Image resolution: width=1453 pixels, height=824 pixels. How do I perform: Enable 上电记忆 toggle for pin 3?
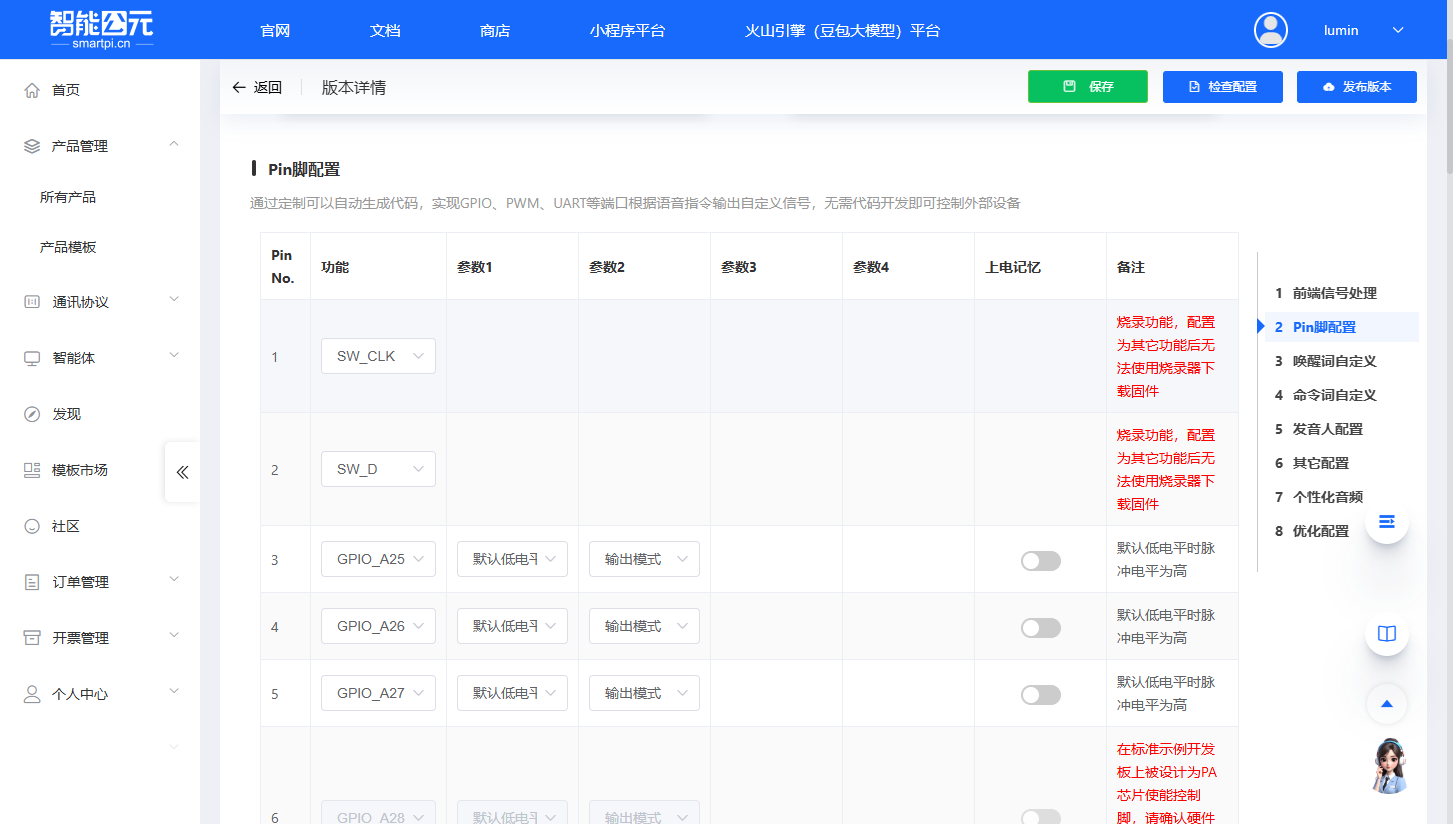tap(1040, 560)
